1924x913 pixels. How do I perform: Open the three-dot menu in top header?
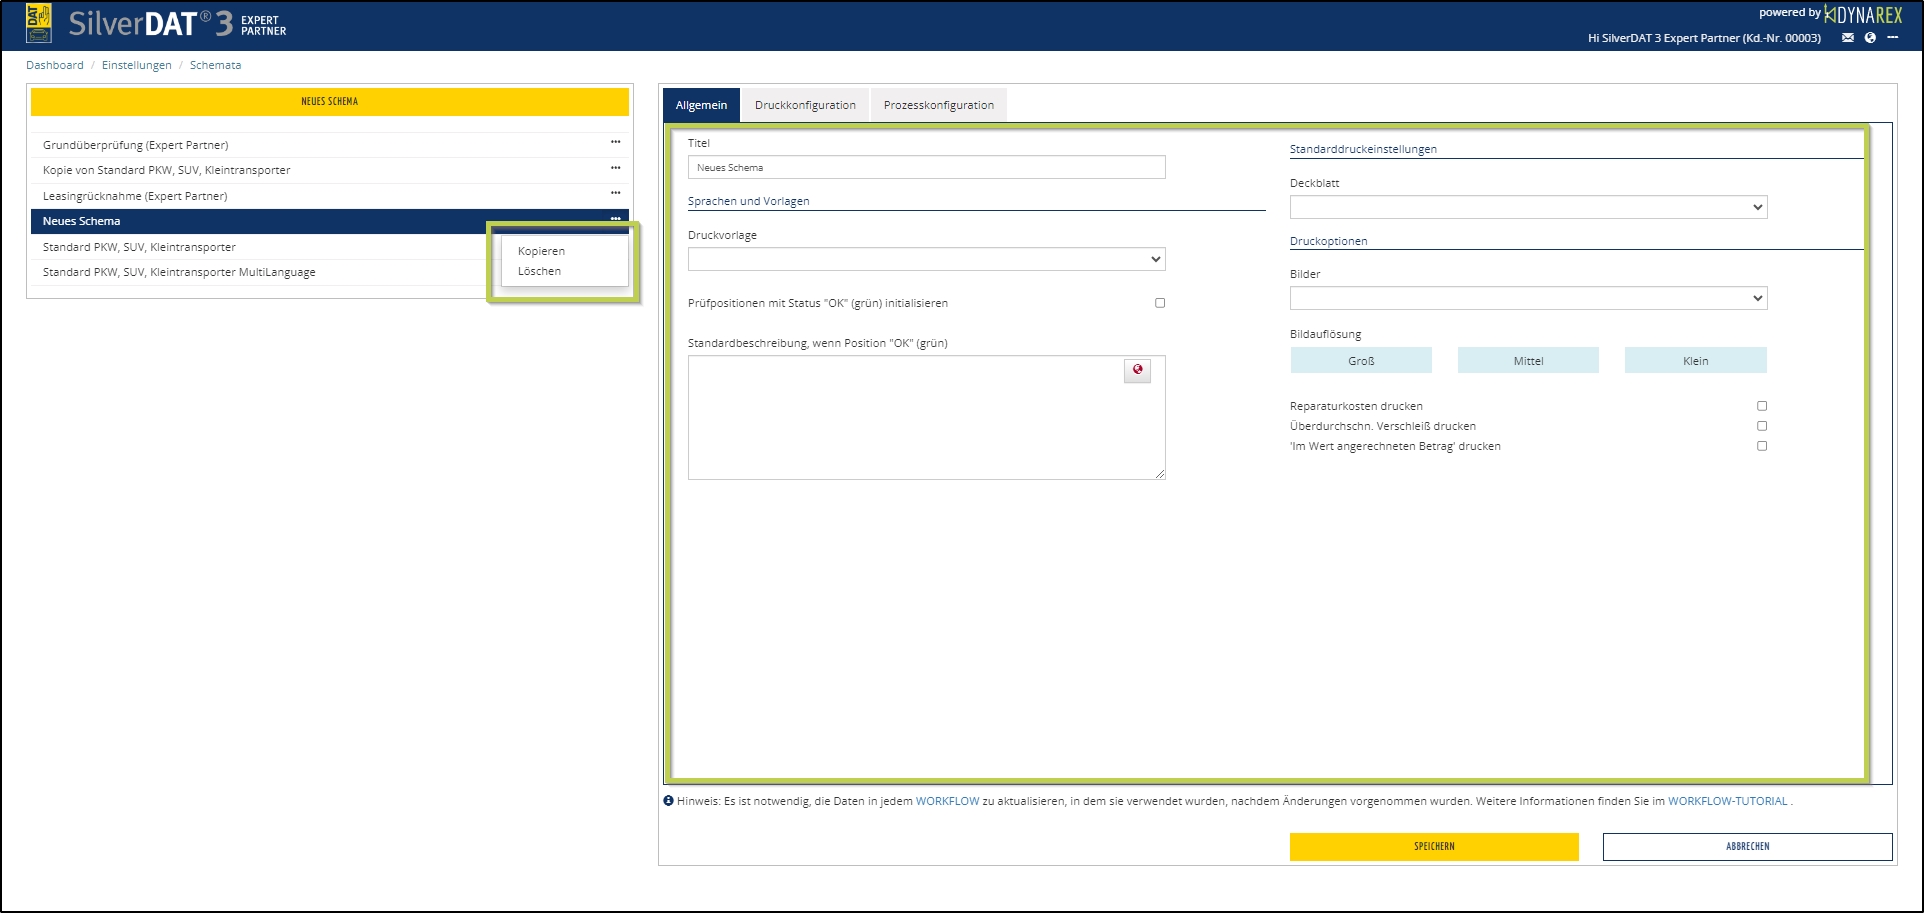tap(1892, 38)
